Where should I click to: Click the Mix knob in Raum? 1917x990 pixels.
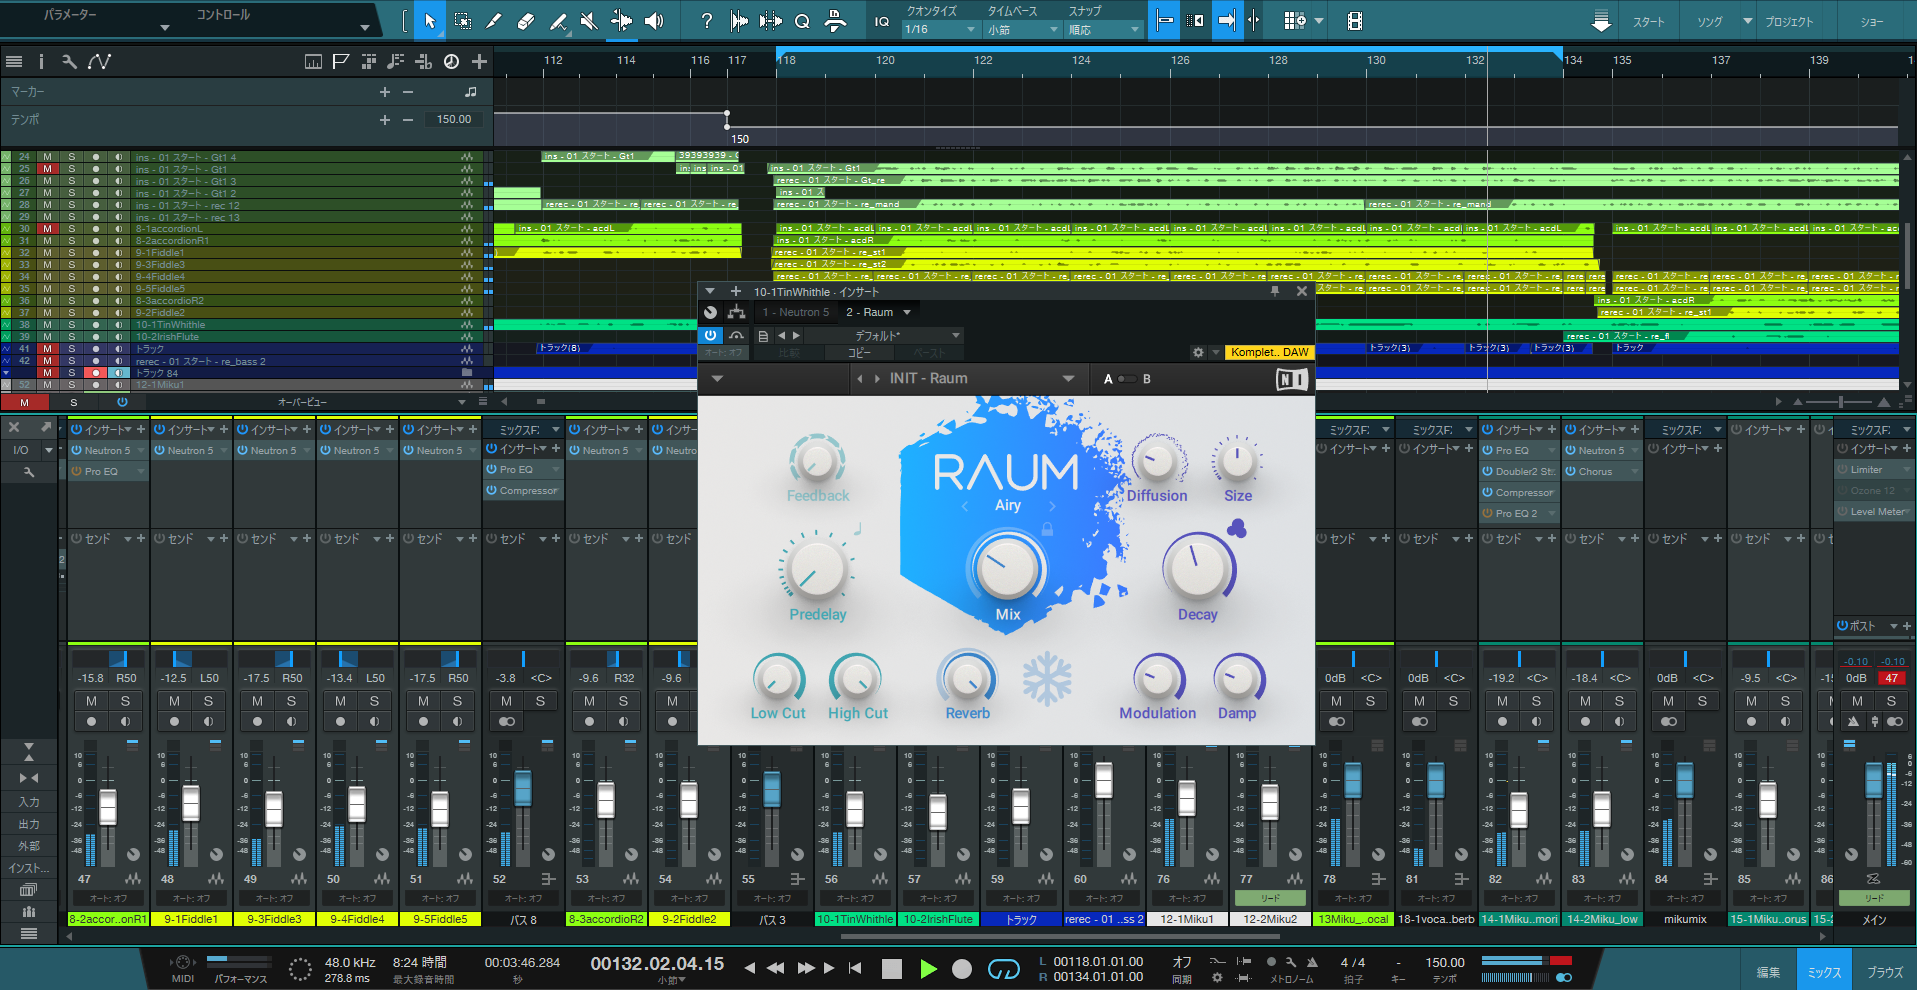pos(1007,568)
